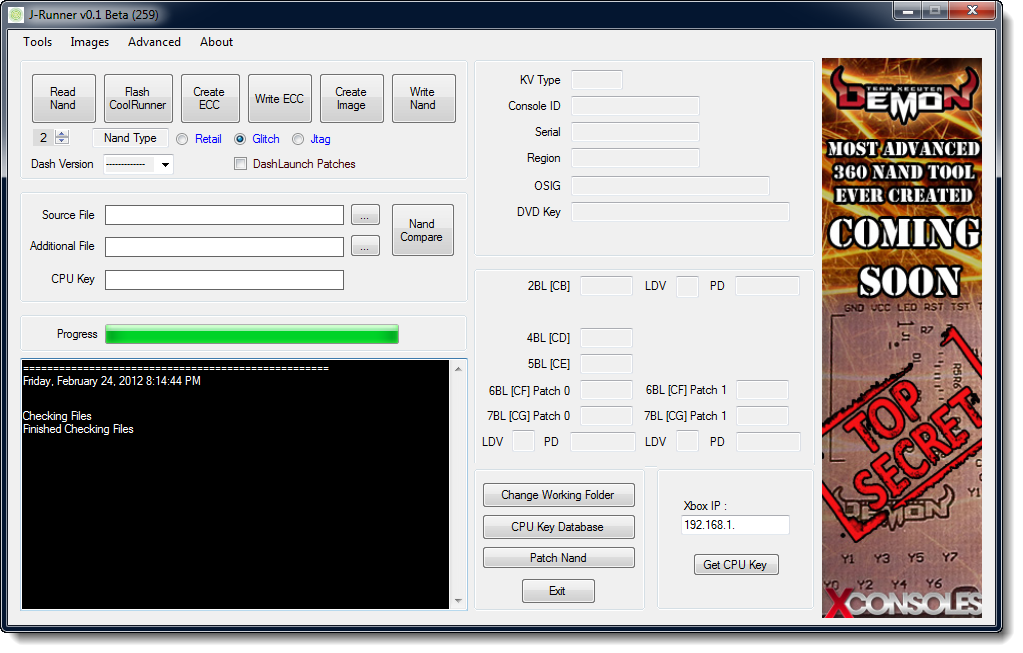The height and width of the screenshot is (653, 1023).
Task: Click the OSIG field
Action: (x=670, y=186)
